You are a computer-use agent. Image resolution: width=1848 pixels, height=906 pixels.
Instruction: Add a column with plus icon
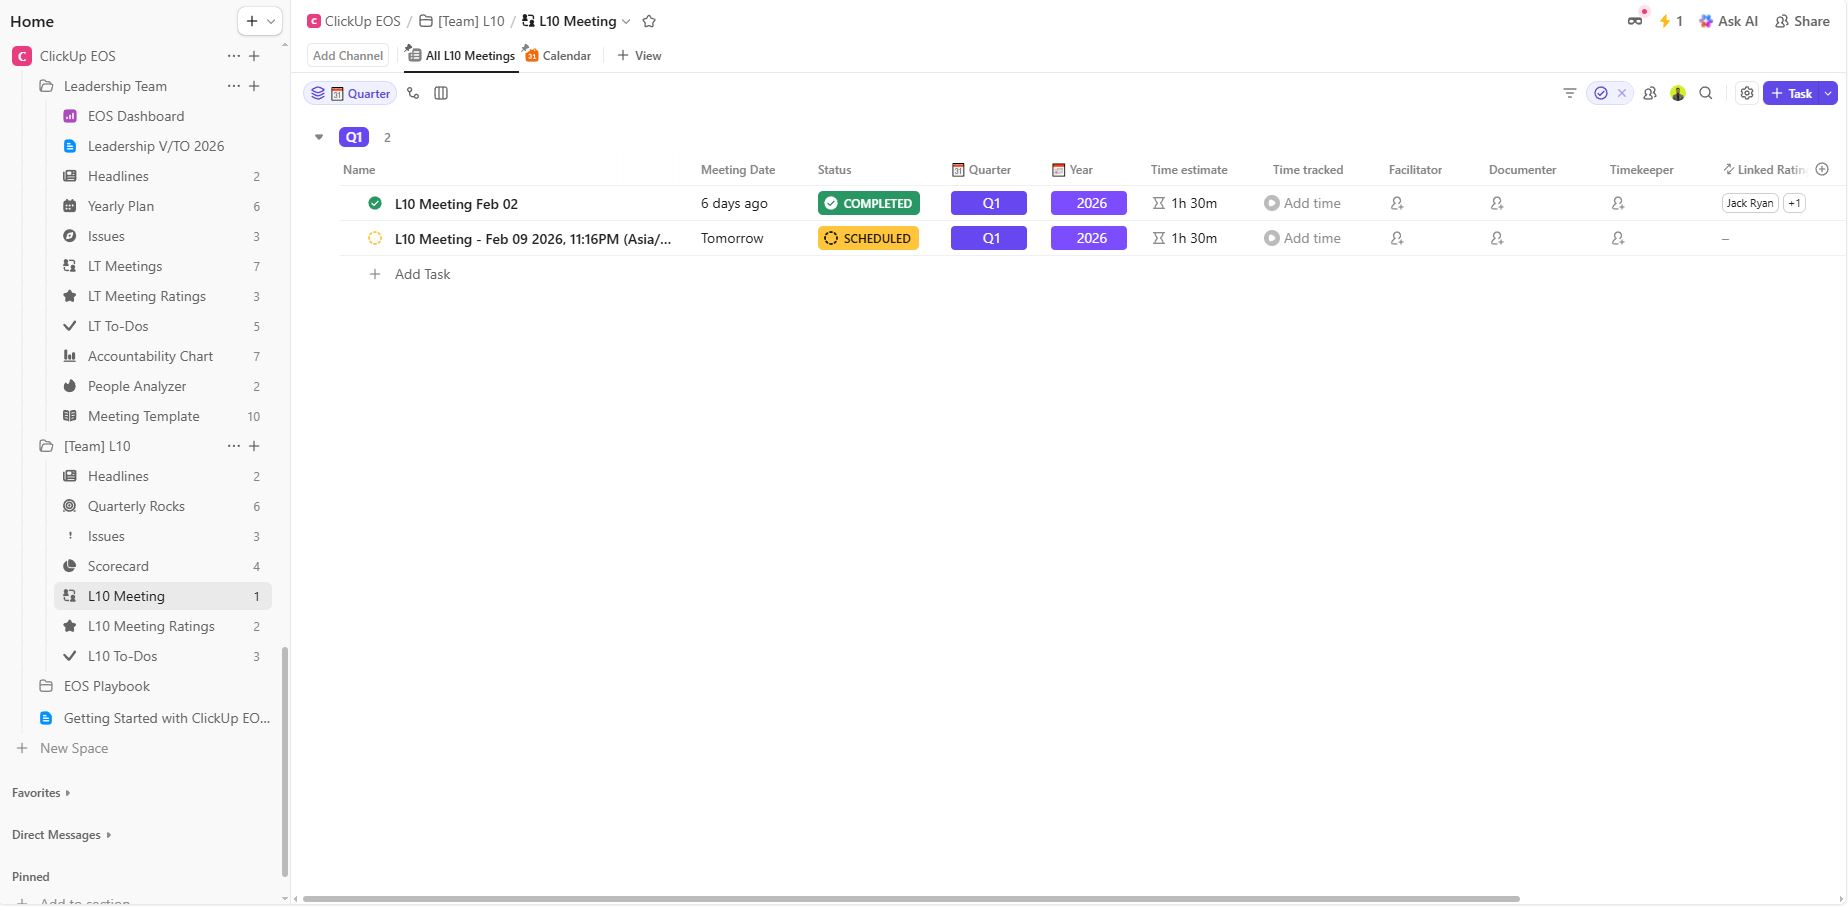(1822, 169)
